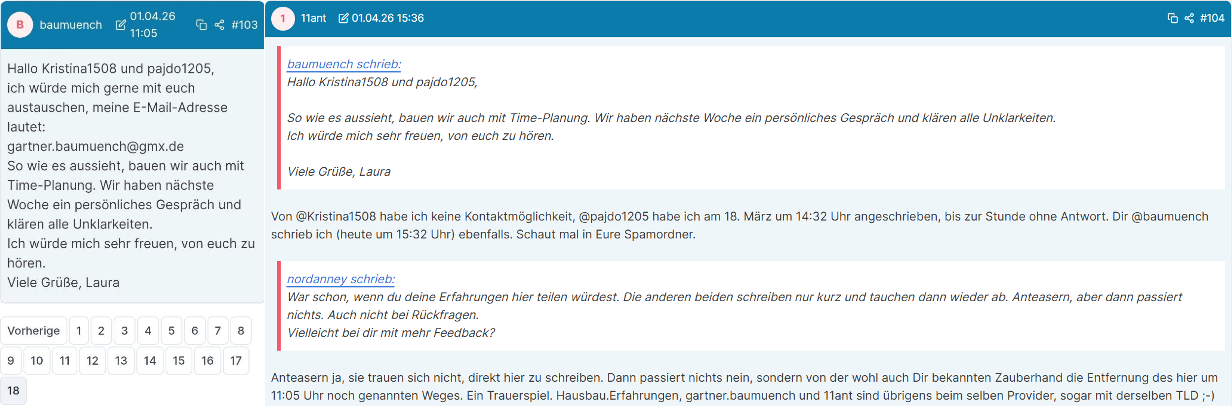Go to the previous page with 'Vorherige'
The width and height of the screenshot is (1232, 408).
tap(34, 331)
